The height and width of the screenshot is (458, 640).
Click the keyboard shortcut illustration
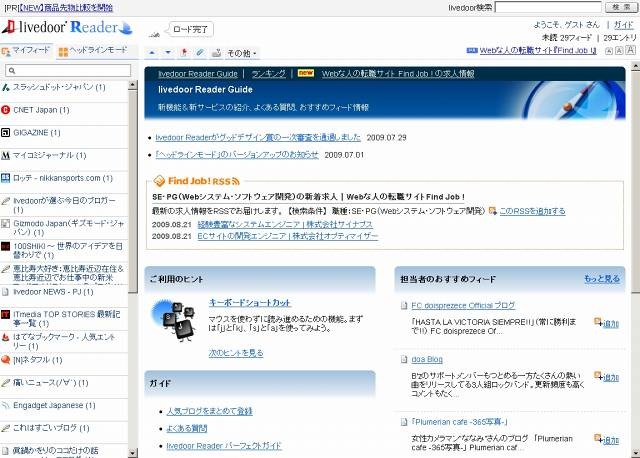click(x=173, y=320)
